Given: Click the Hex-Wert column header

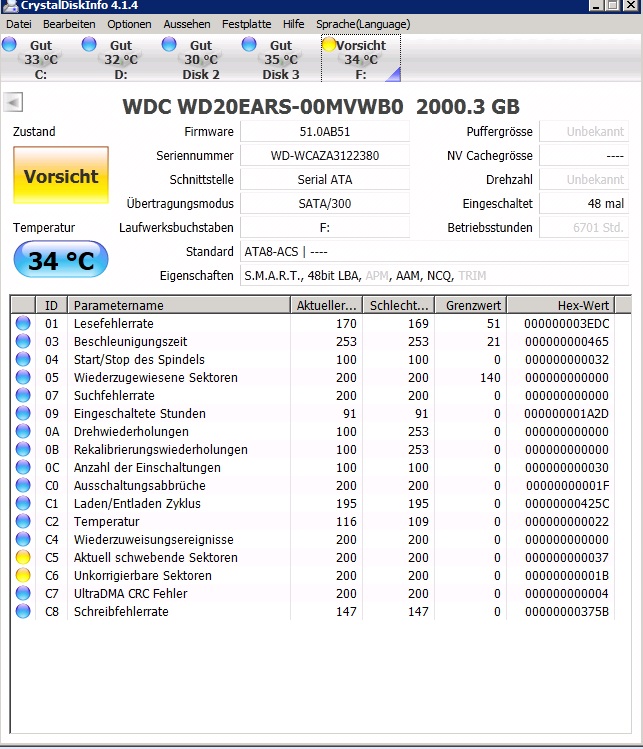Looking at the screenshot, I should coord(561,305).
